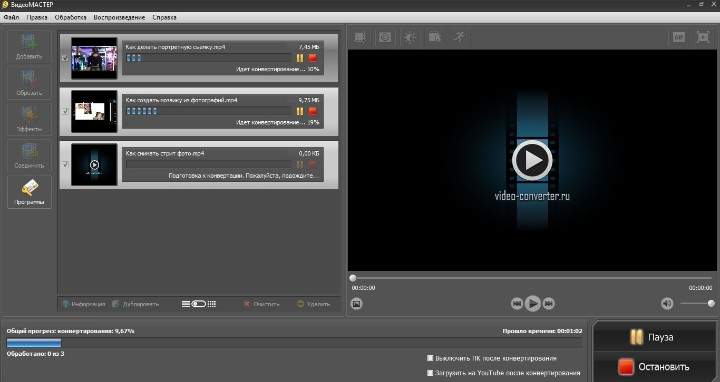
Task: Open the Обработка menu
Action: pos(70,17)
